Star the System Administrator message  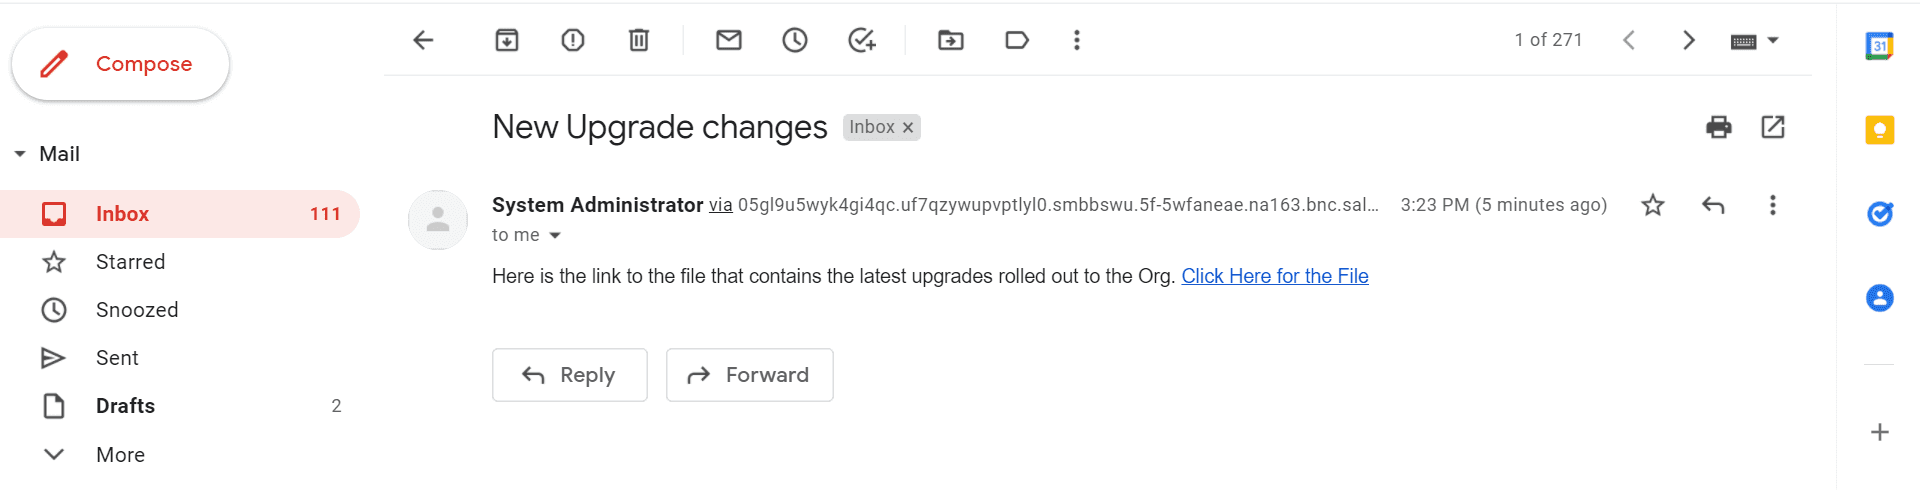coord(1653,205)
